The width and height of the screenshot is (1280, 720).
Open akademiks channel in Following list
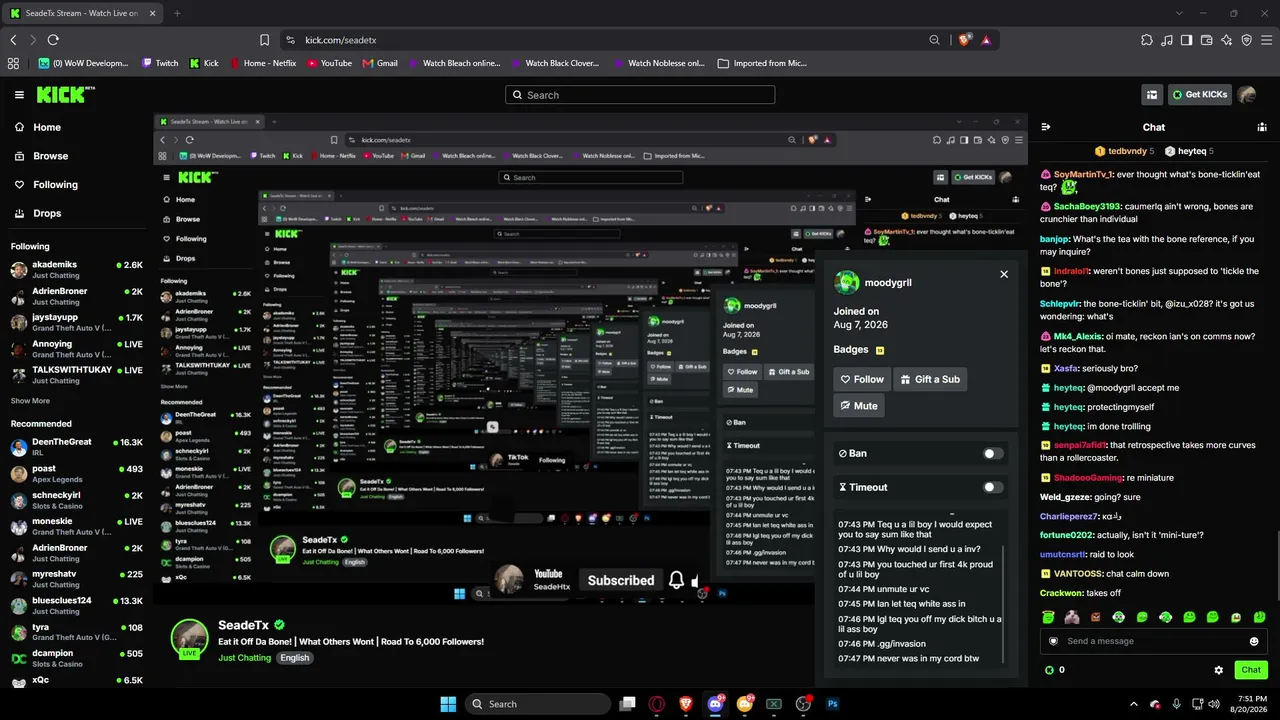pyautogui.click(x=76, y=270)
